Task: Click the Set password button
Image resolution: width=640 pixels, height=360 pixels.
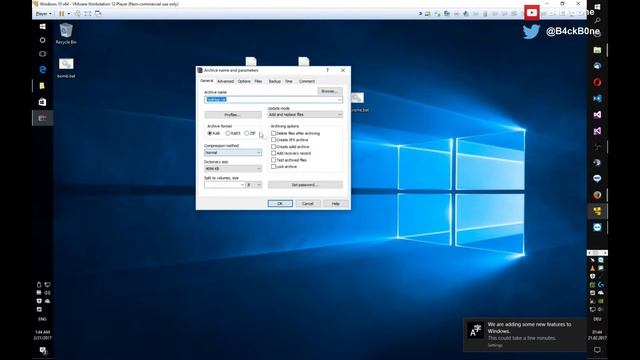Action: point(305,185)
